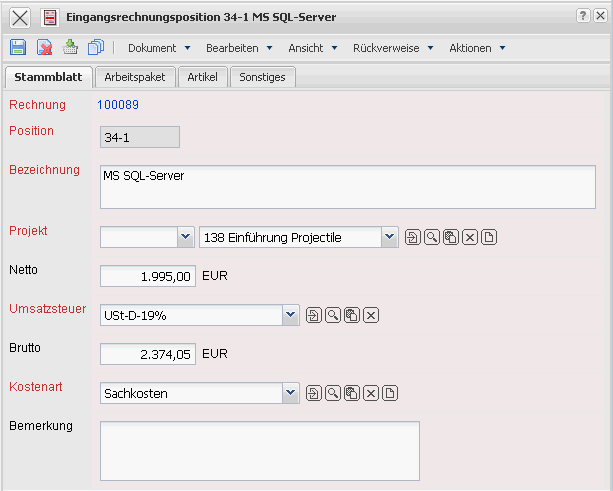Screen dimensions: 613x491
Task: Open the Aktionen menu
Action: click(477, 47)
